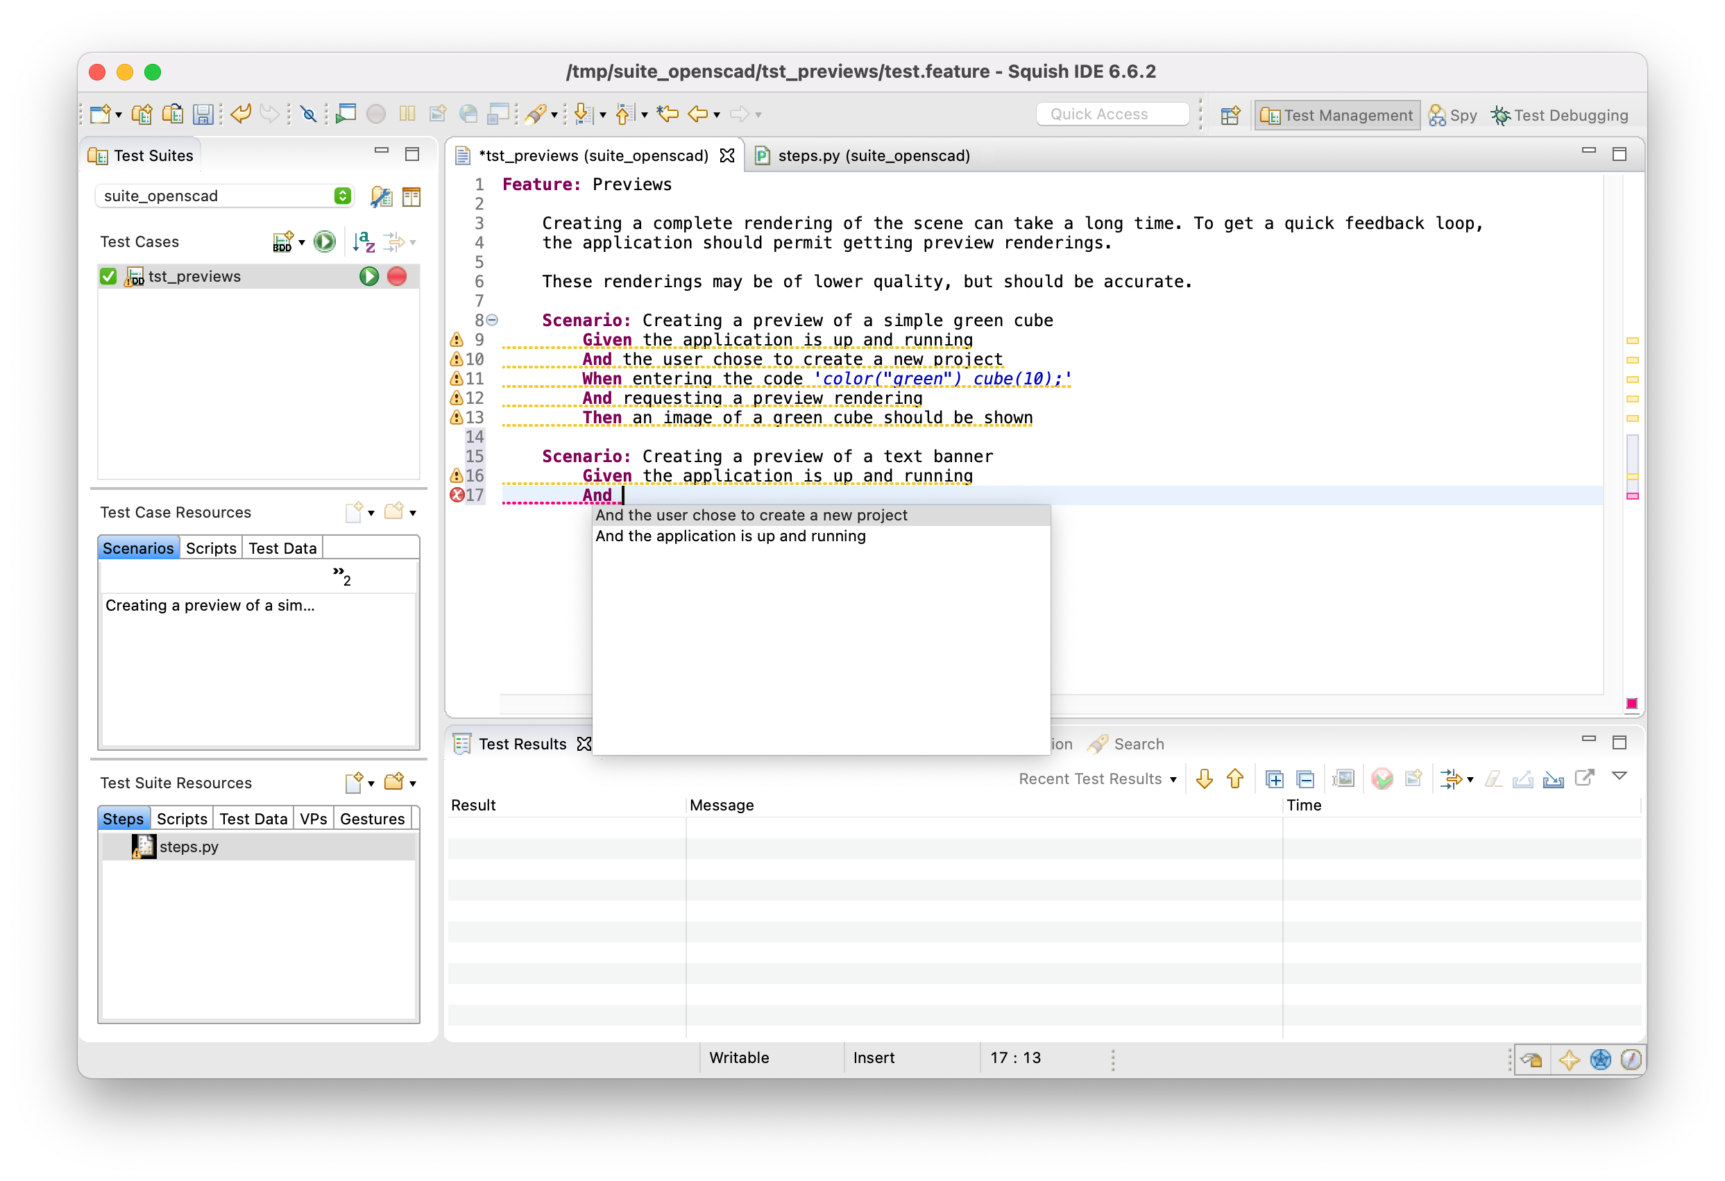This screenshot has height=1181, width=1725.
Task: Run all test cases with the Test Cases play icon
Action: (x=324, y=242)
